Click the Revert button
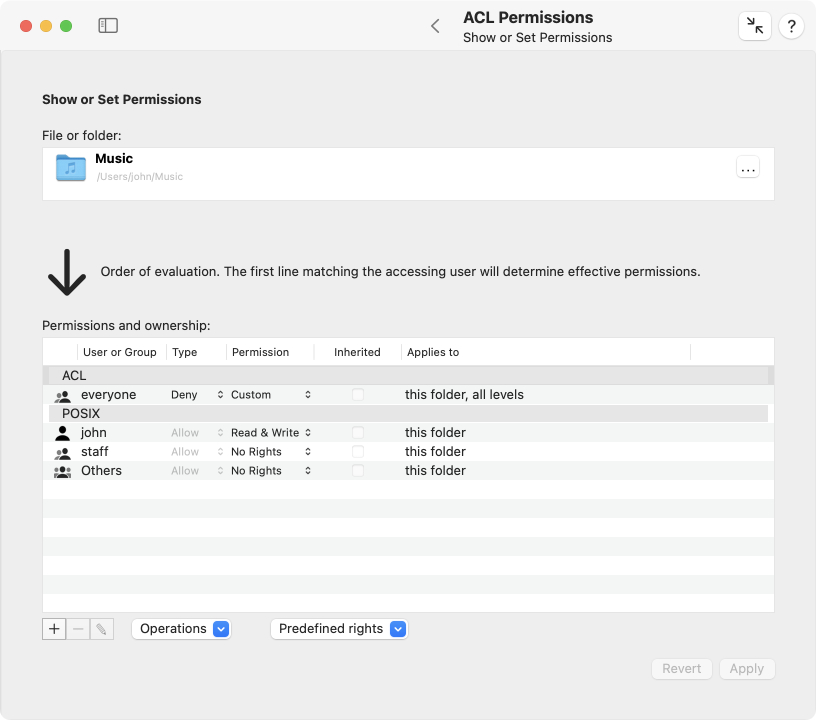This screenshot has width=816, height=720. (681, 668)
